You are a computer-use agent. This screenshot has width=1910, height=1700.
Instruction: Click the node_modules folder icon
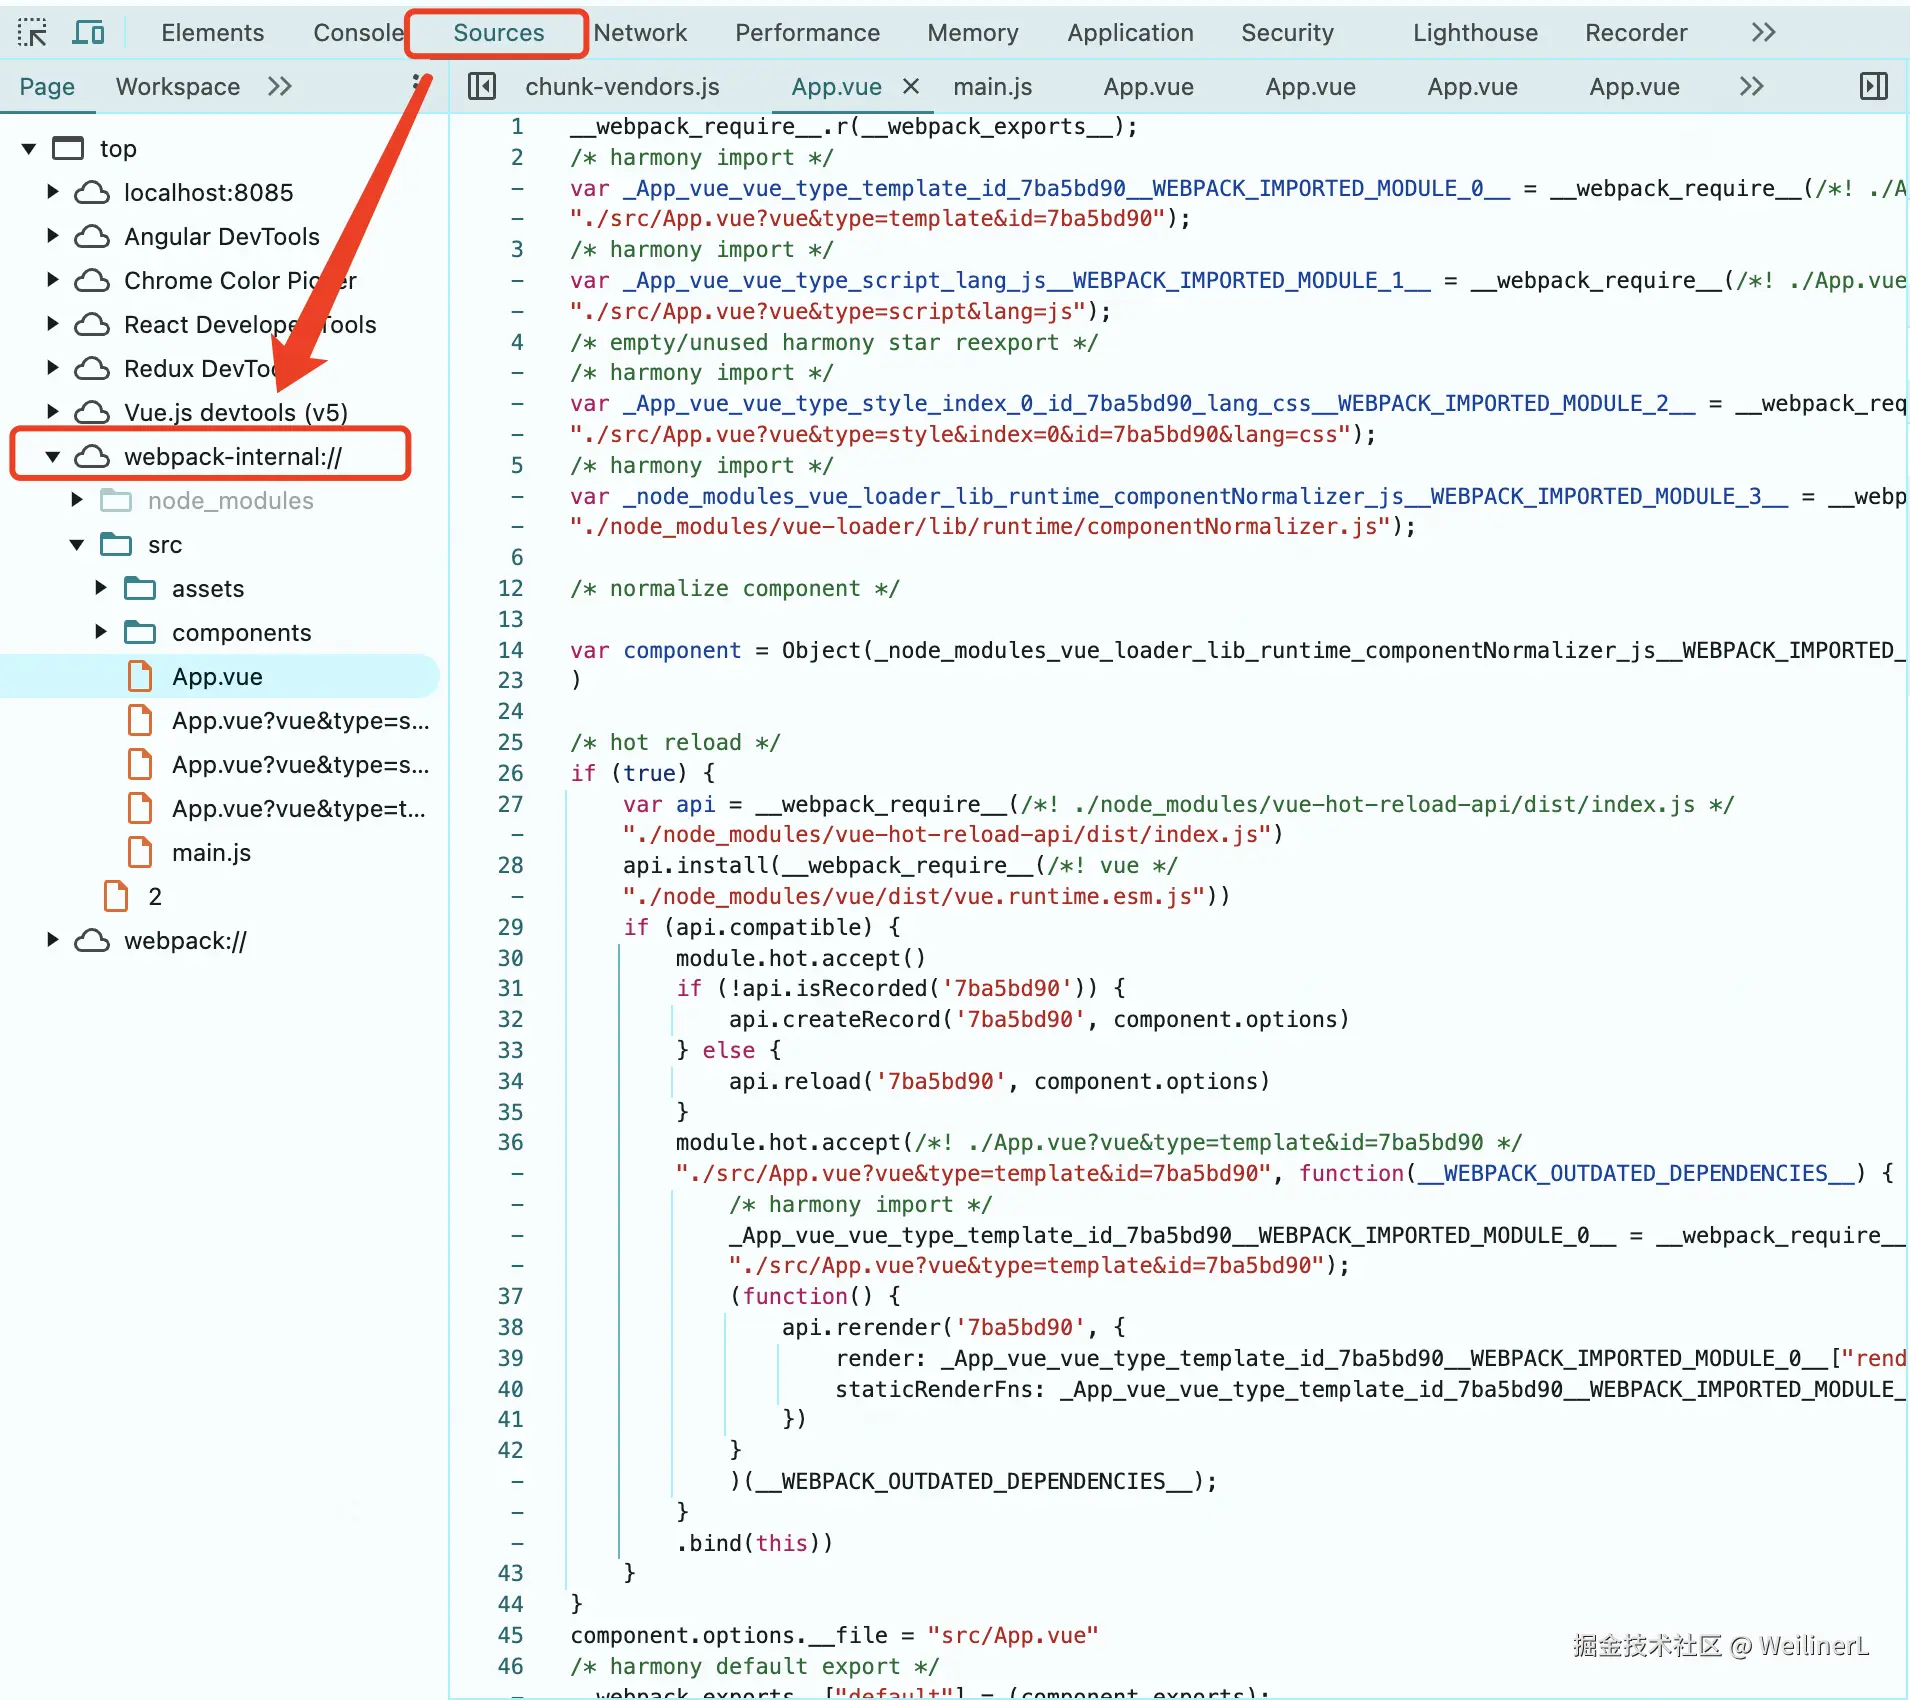pyautogui.click(x=116, y=500)
